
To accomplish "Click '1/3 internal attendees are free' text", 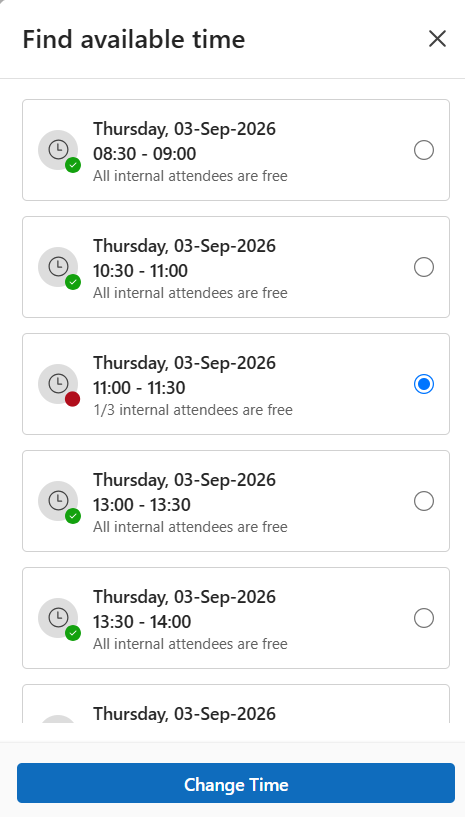I will point(193,410).
